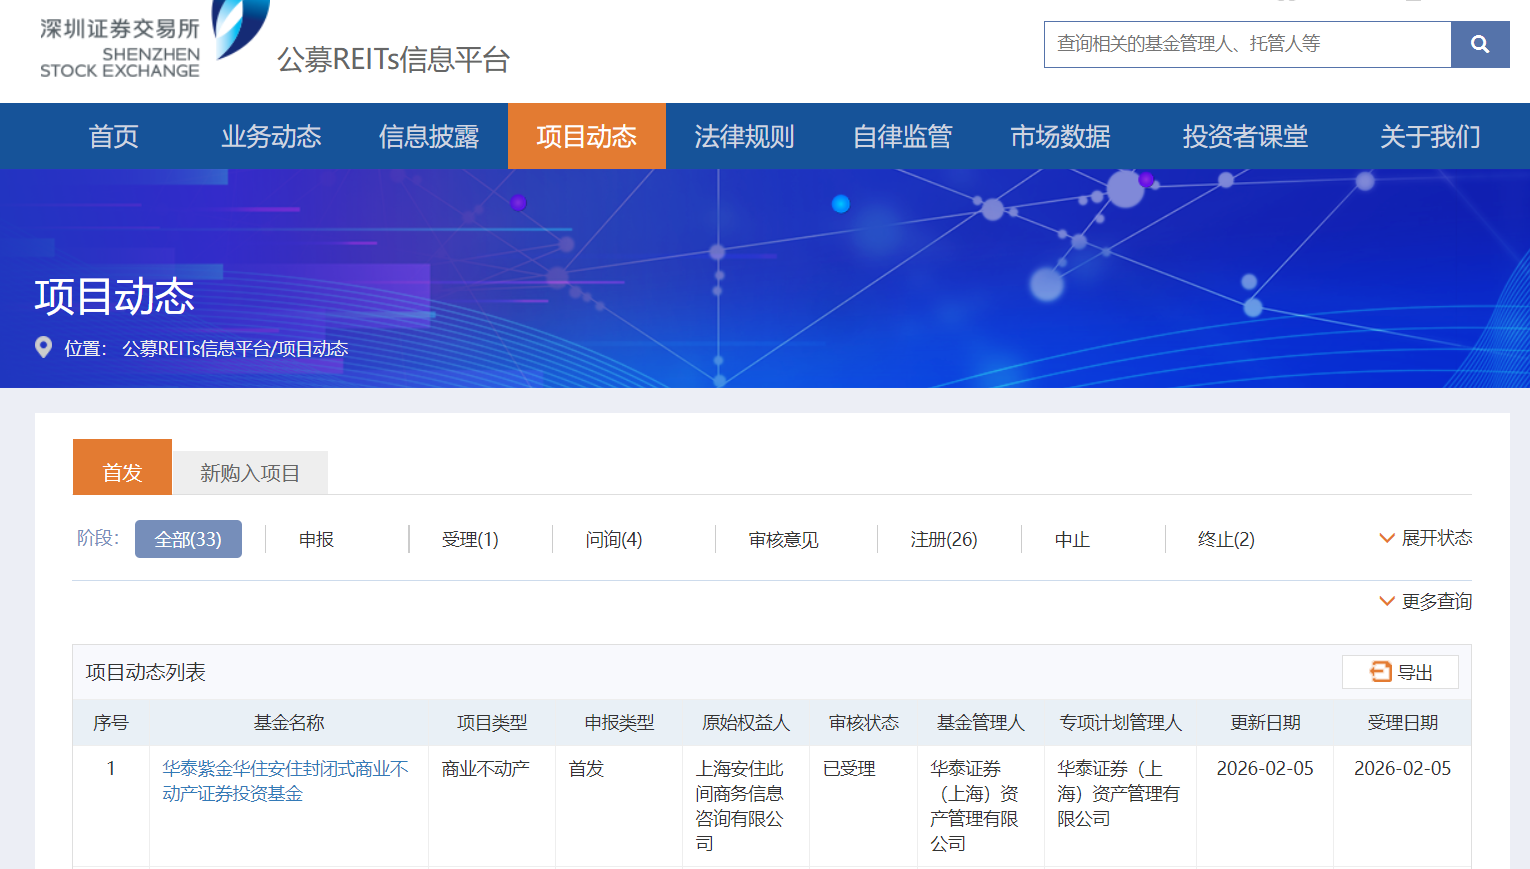
Task: Switch to the 新购入项目 tab
Action: click(250, 473)
